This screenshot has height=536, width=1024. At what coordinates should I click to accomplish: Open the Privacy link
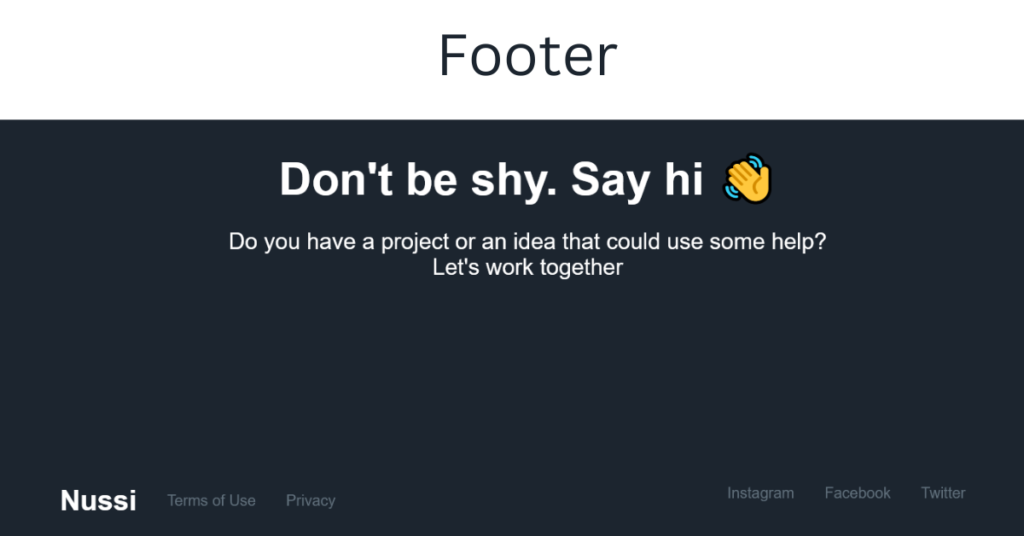click(x=311, y=501)
